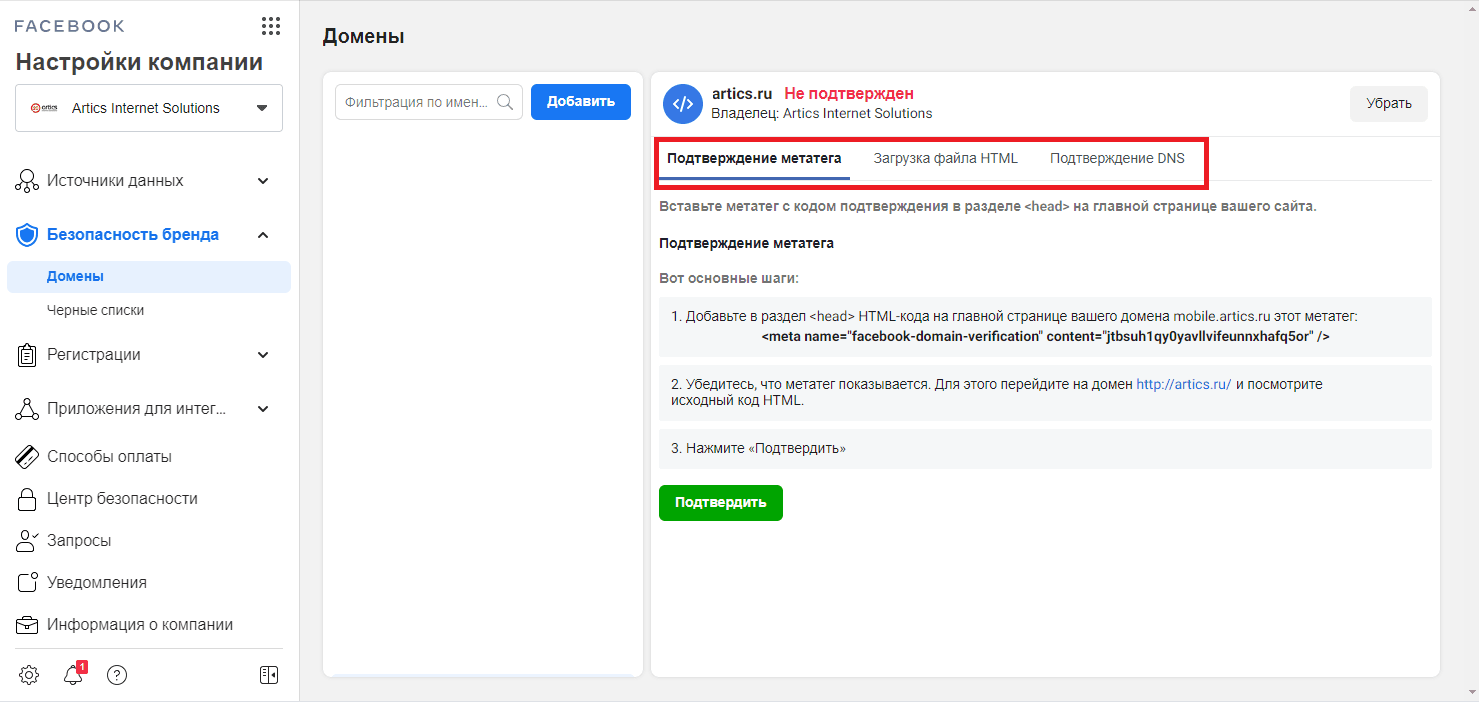Screen dimensions: 1479x702
Task: Expand the Источники данных section chevron
Action: pyautogui.click(x=263, y=181)
